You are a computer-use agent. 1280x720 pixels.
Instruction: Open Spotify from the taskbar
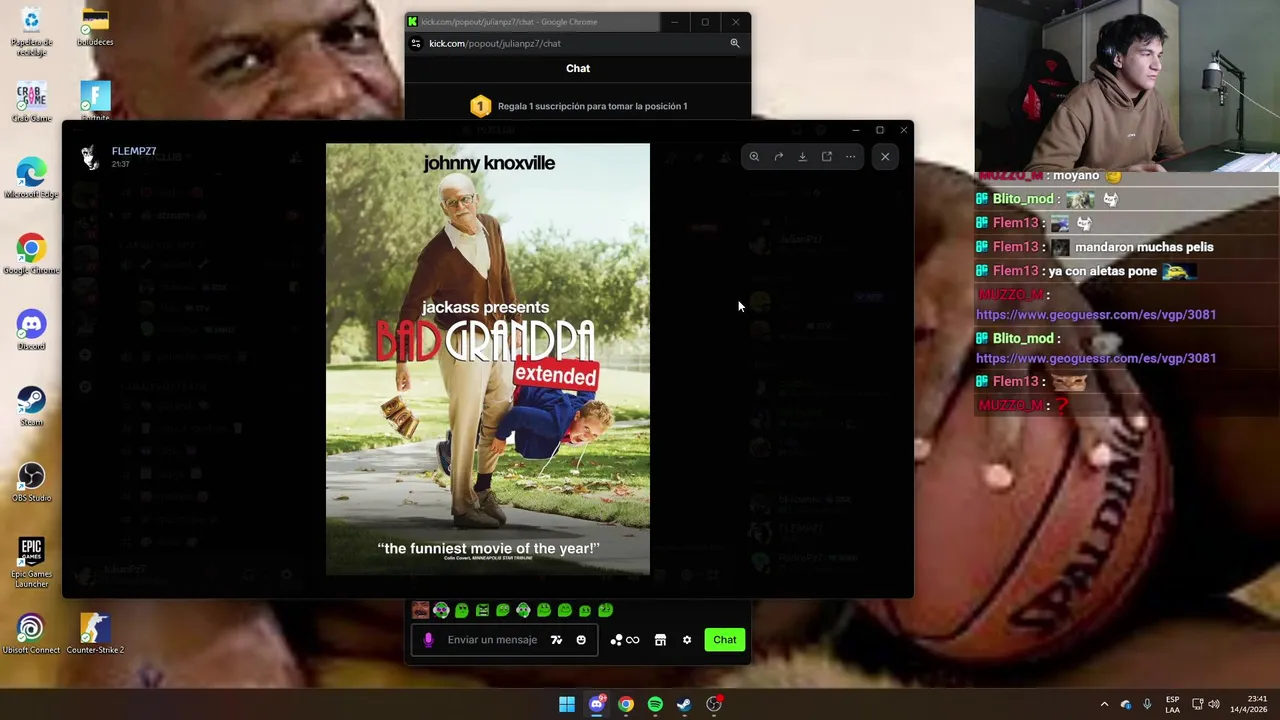pos(655,704)
